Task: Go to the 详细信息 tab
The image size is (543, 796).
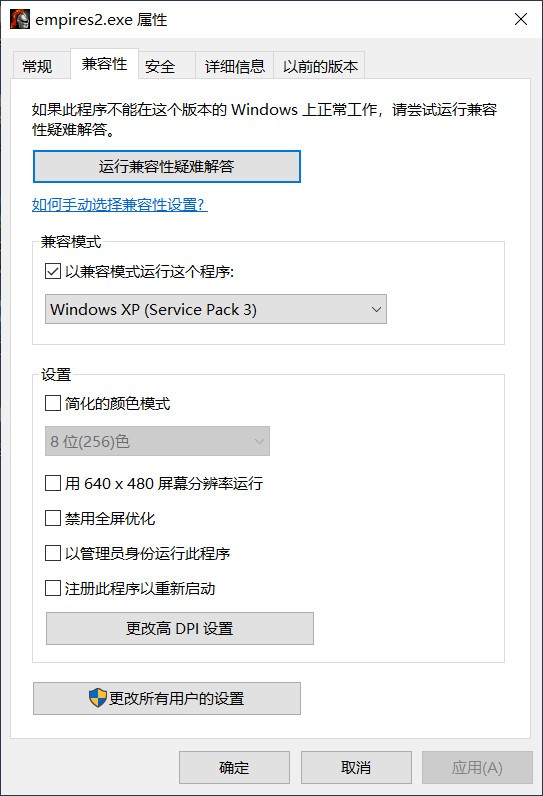Action: (234, 65)
